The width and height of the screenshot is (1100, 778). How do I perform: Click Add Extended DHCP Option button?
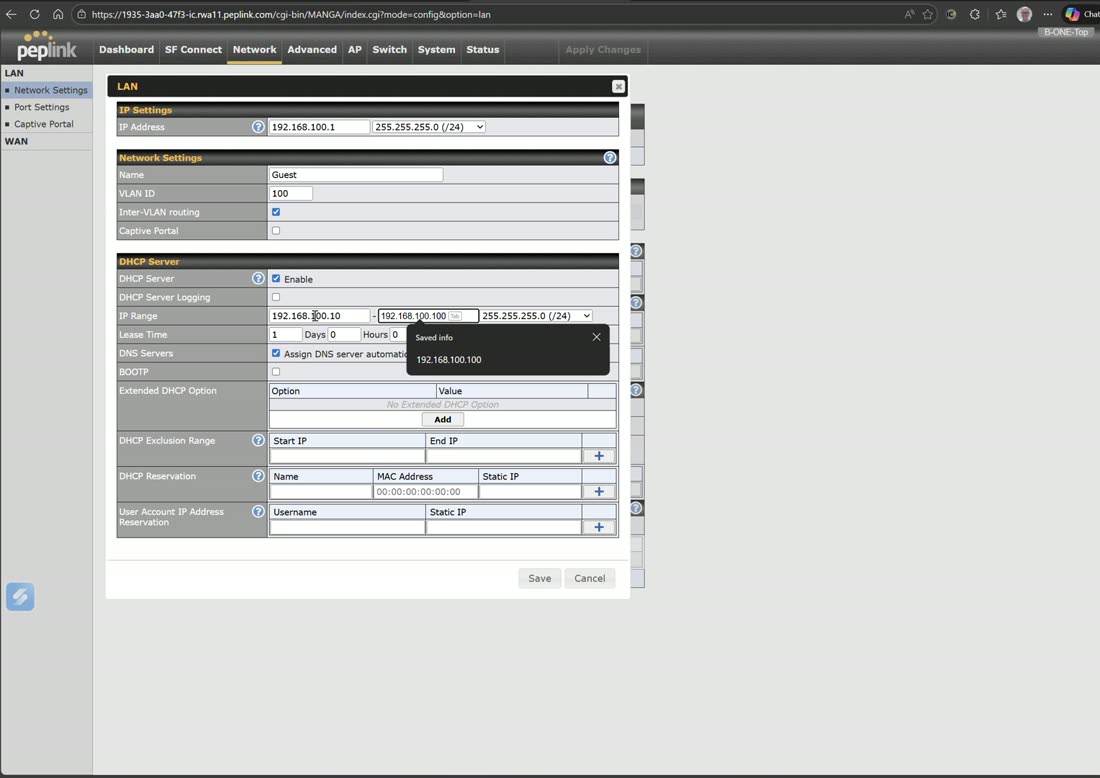click(443, 420)
